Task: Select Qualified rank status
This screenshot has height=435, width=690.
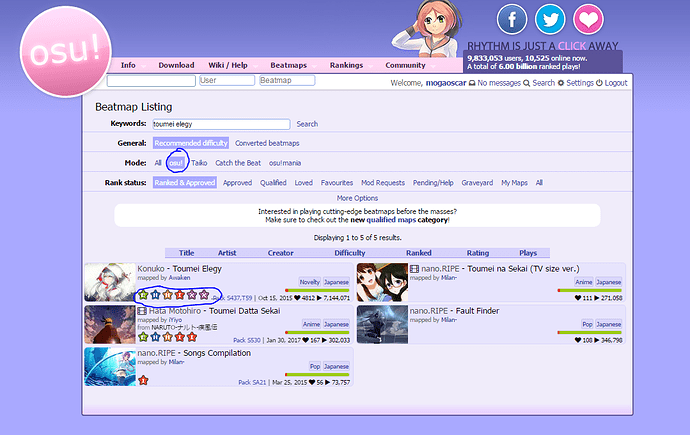Action: (x=273, y=183)
